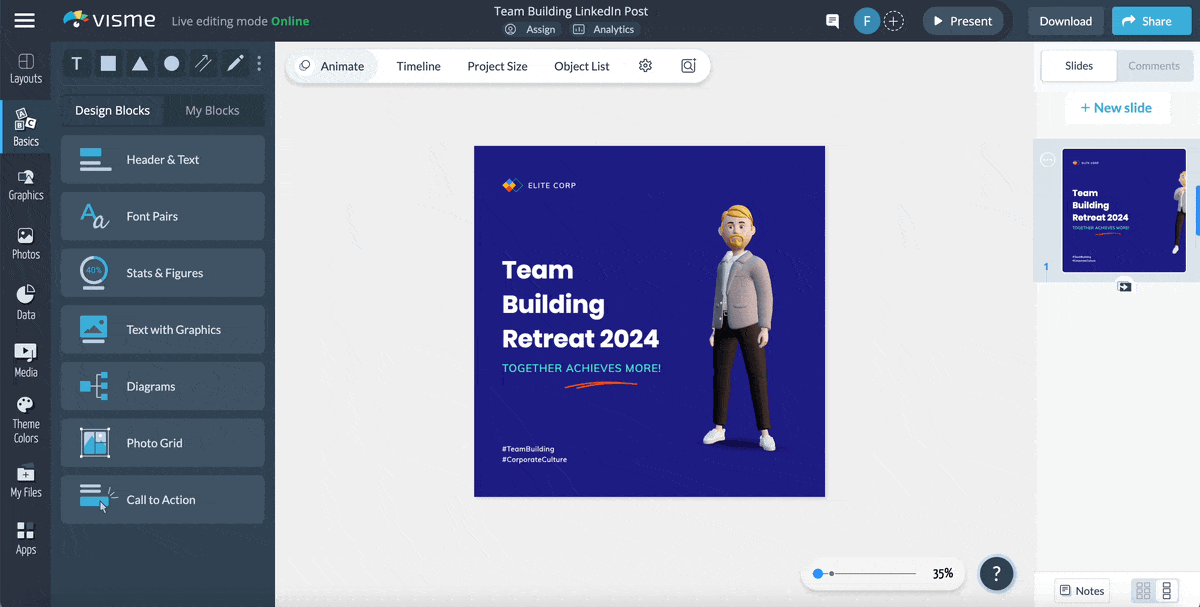1200x607 pixels.
Task: Open the main hamburger menu
Action: pyautogui.click(x=25, y=20)
